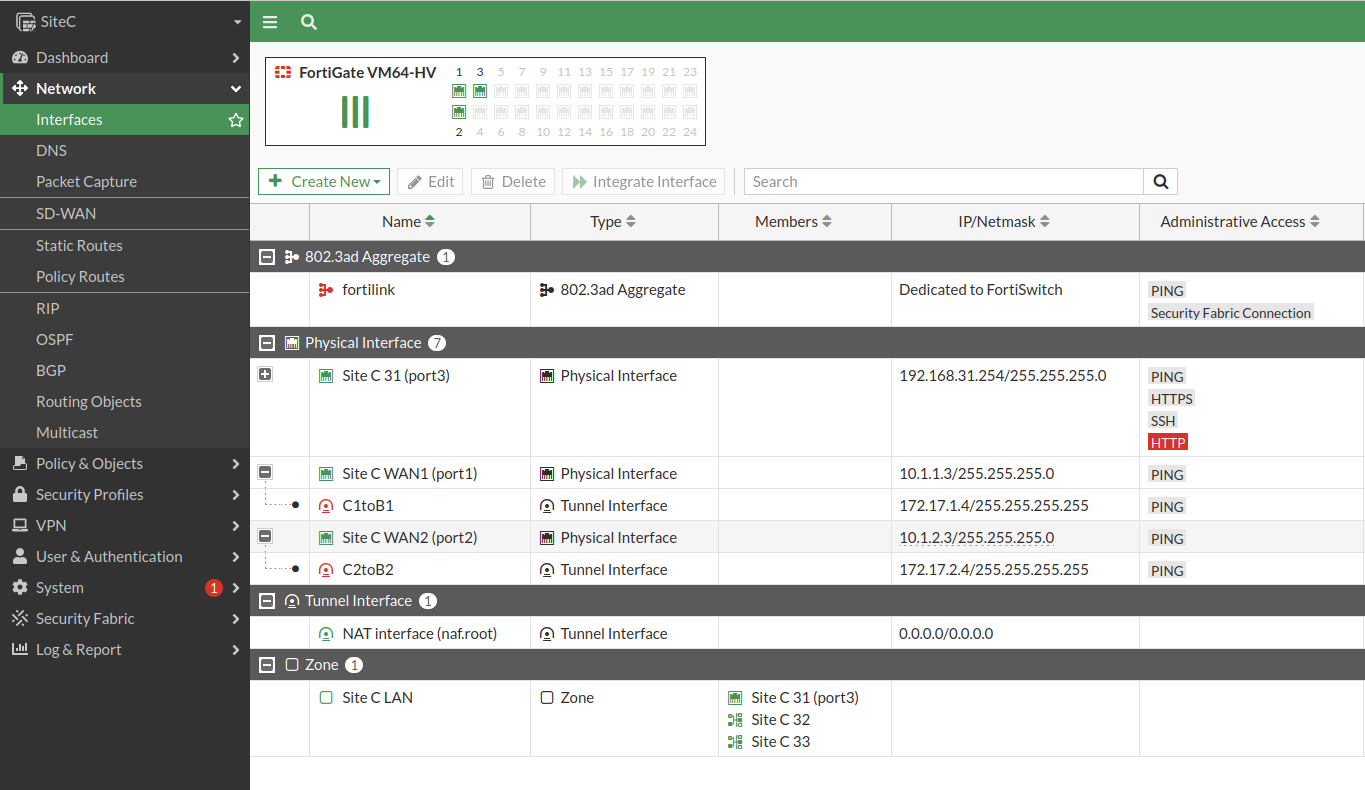Click the FortiGate VM64-HV device label
Viewport: 1365px width, 790px height.
367,73
